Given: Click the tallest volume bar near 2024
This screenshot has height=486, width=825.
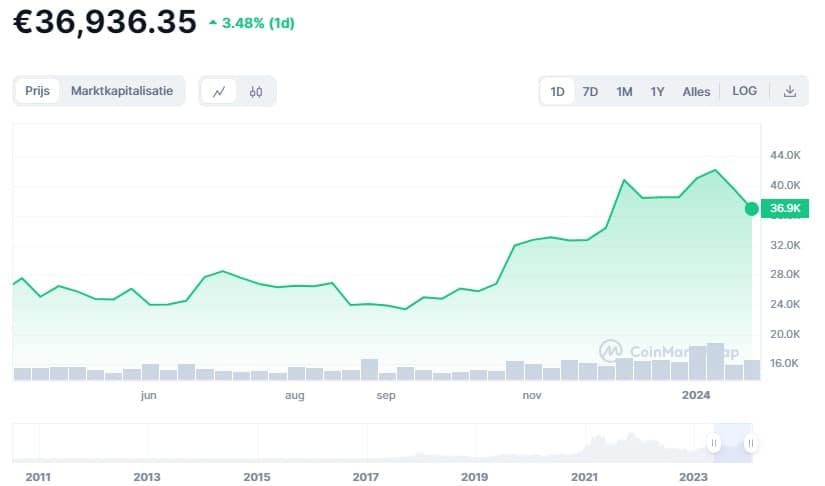Looking at the screenshot, I should coord(715,361).
